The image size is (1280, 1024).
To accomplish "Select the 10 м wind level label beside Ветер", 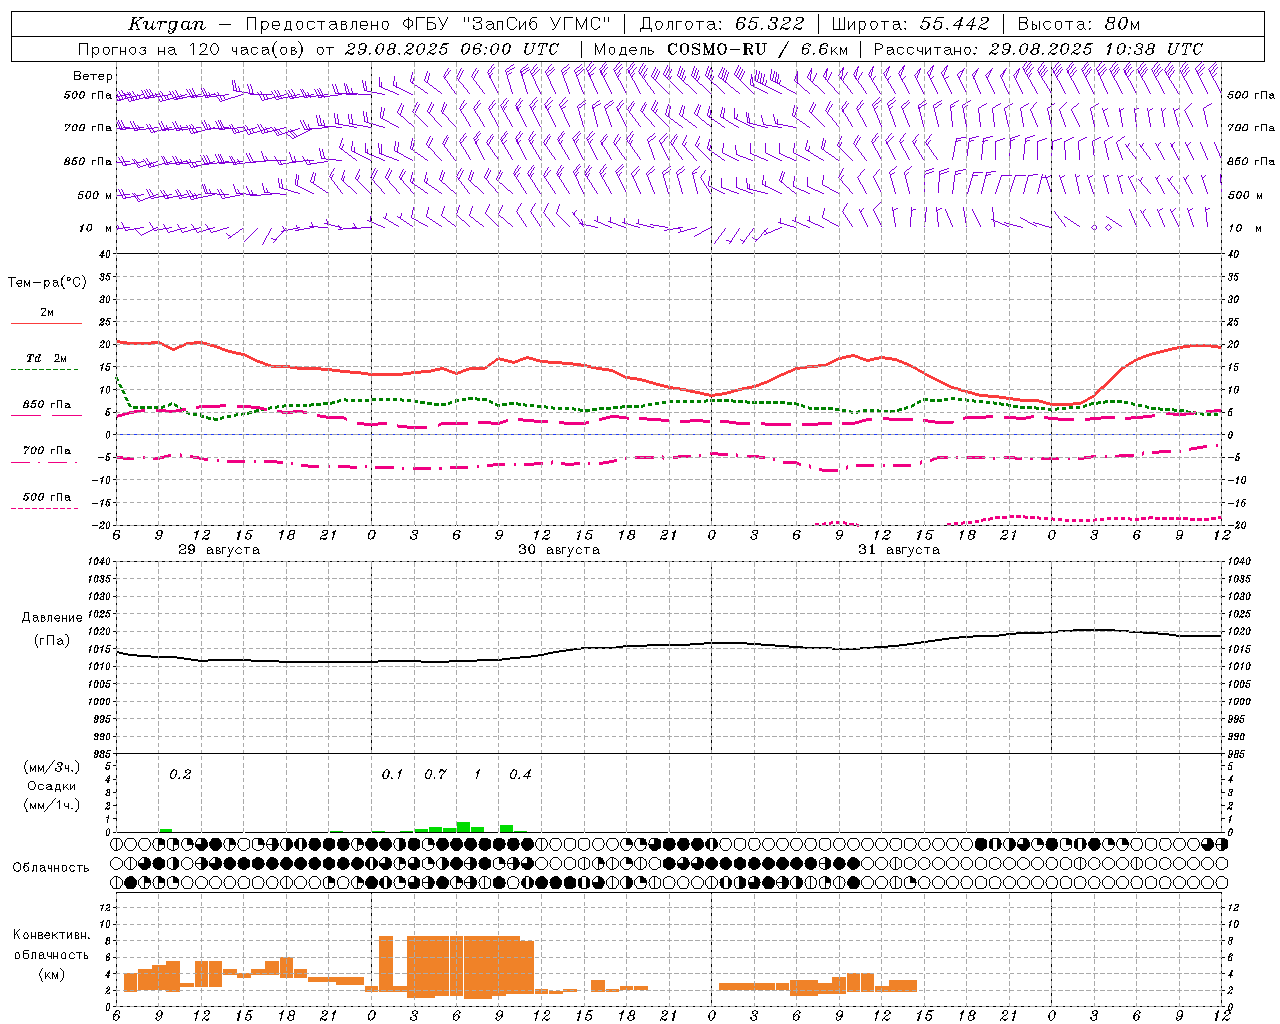I will pos(96,228).
